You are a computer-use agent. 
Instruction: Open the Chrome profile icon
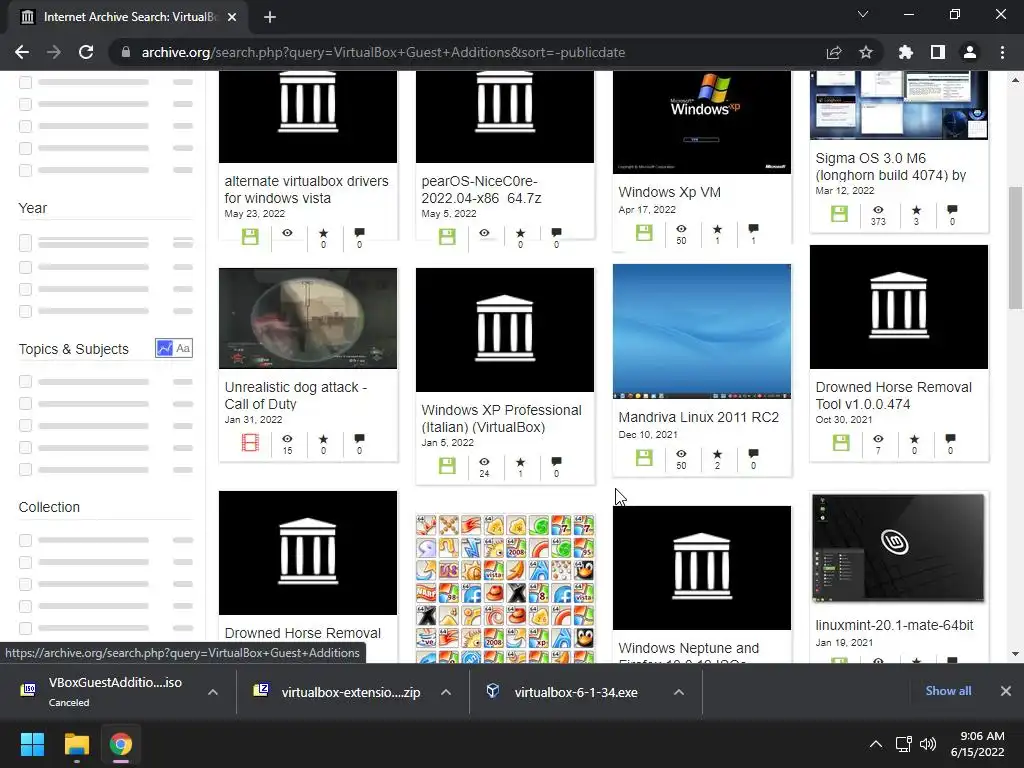tap(970, 52)
